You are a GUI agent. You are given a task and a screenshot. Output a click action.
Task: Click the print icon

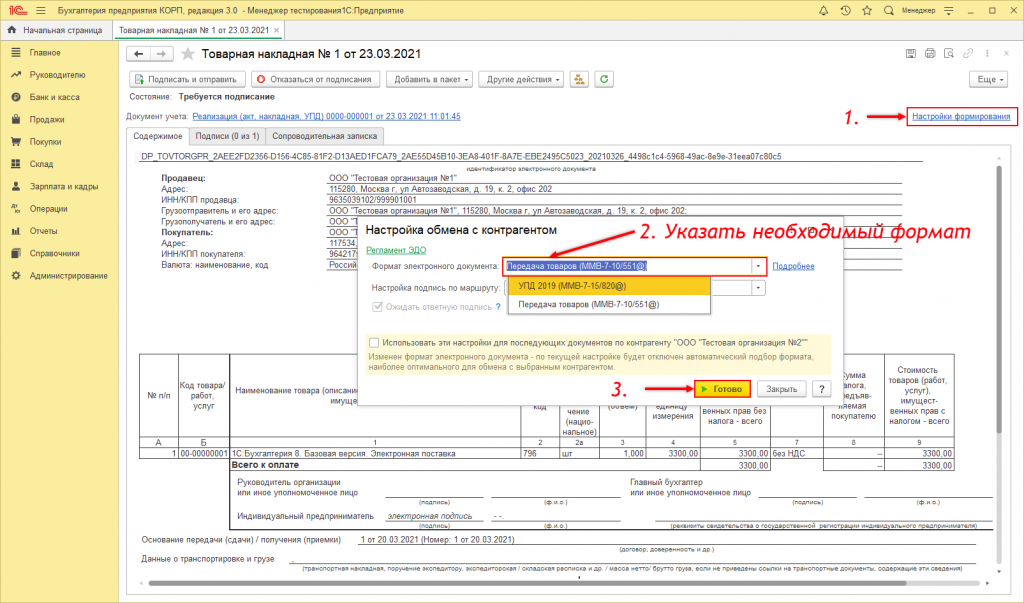(x=930, y=54)
